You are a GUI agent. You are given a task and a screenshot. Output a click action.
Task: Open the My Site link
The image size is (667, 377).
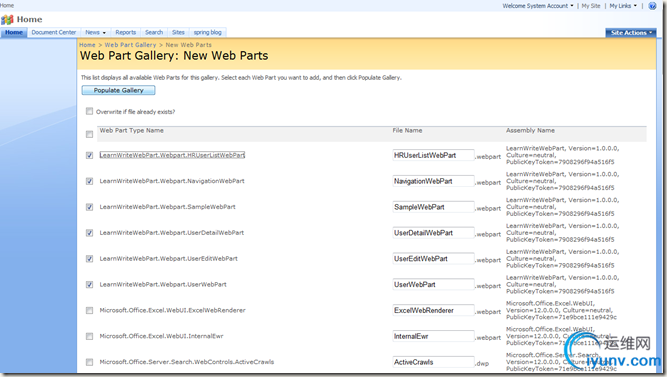(x=591, y=6)
